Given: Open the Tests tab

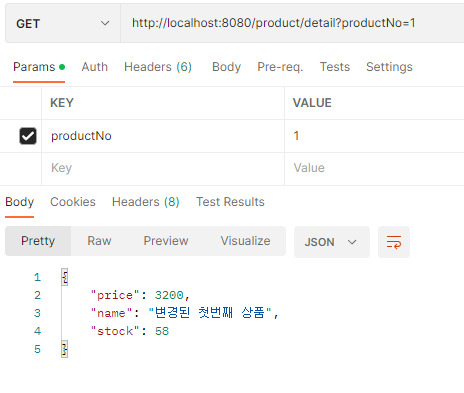Looking at the screenshot, I should click(x=335, y=67).
